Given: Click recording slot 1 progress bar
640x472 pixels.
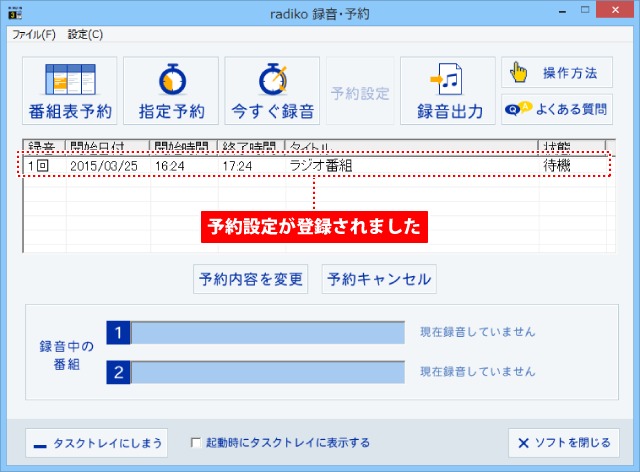Looking at the screenshot, I should pos(267,332).
